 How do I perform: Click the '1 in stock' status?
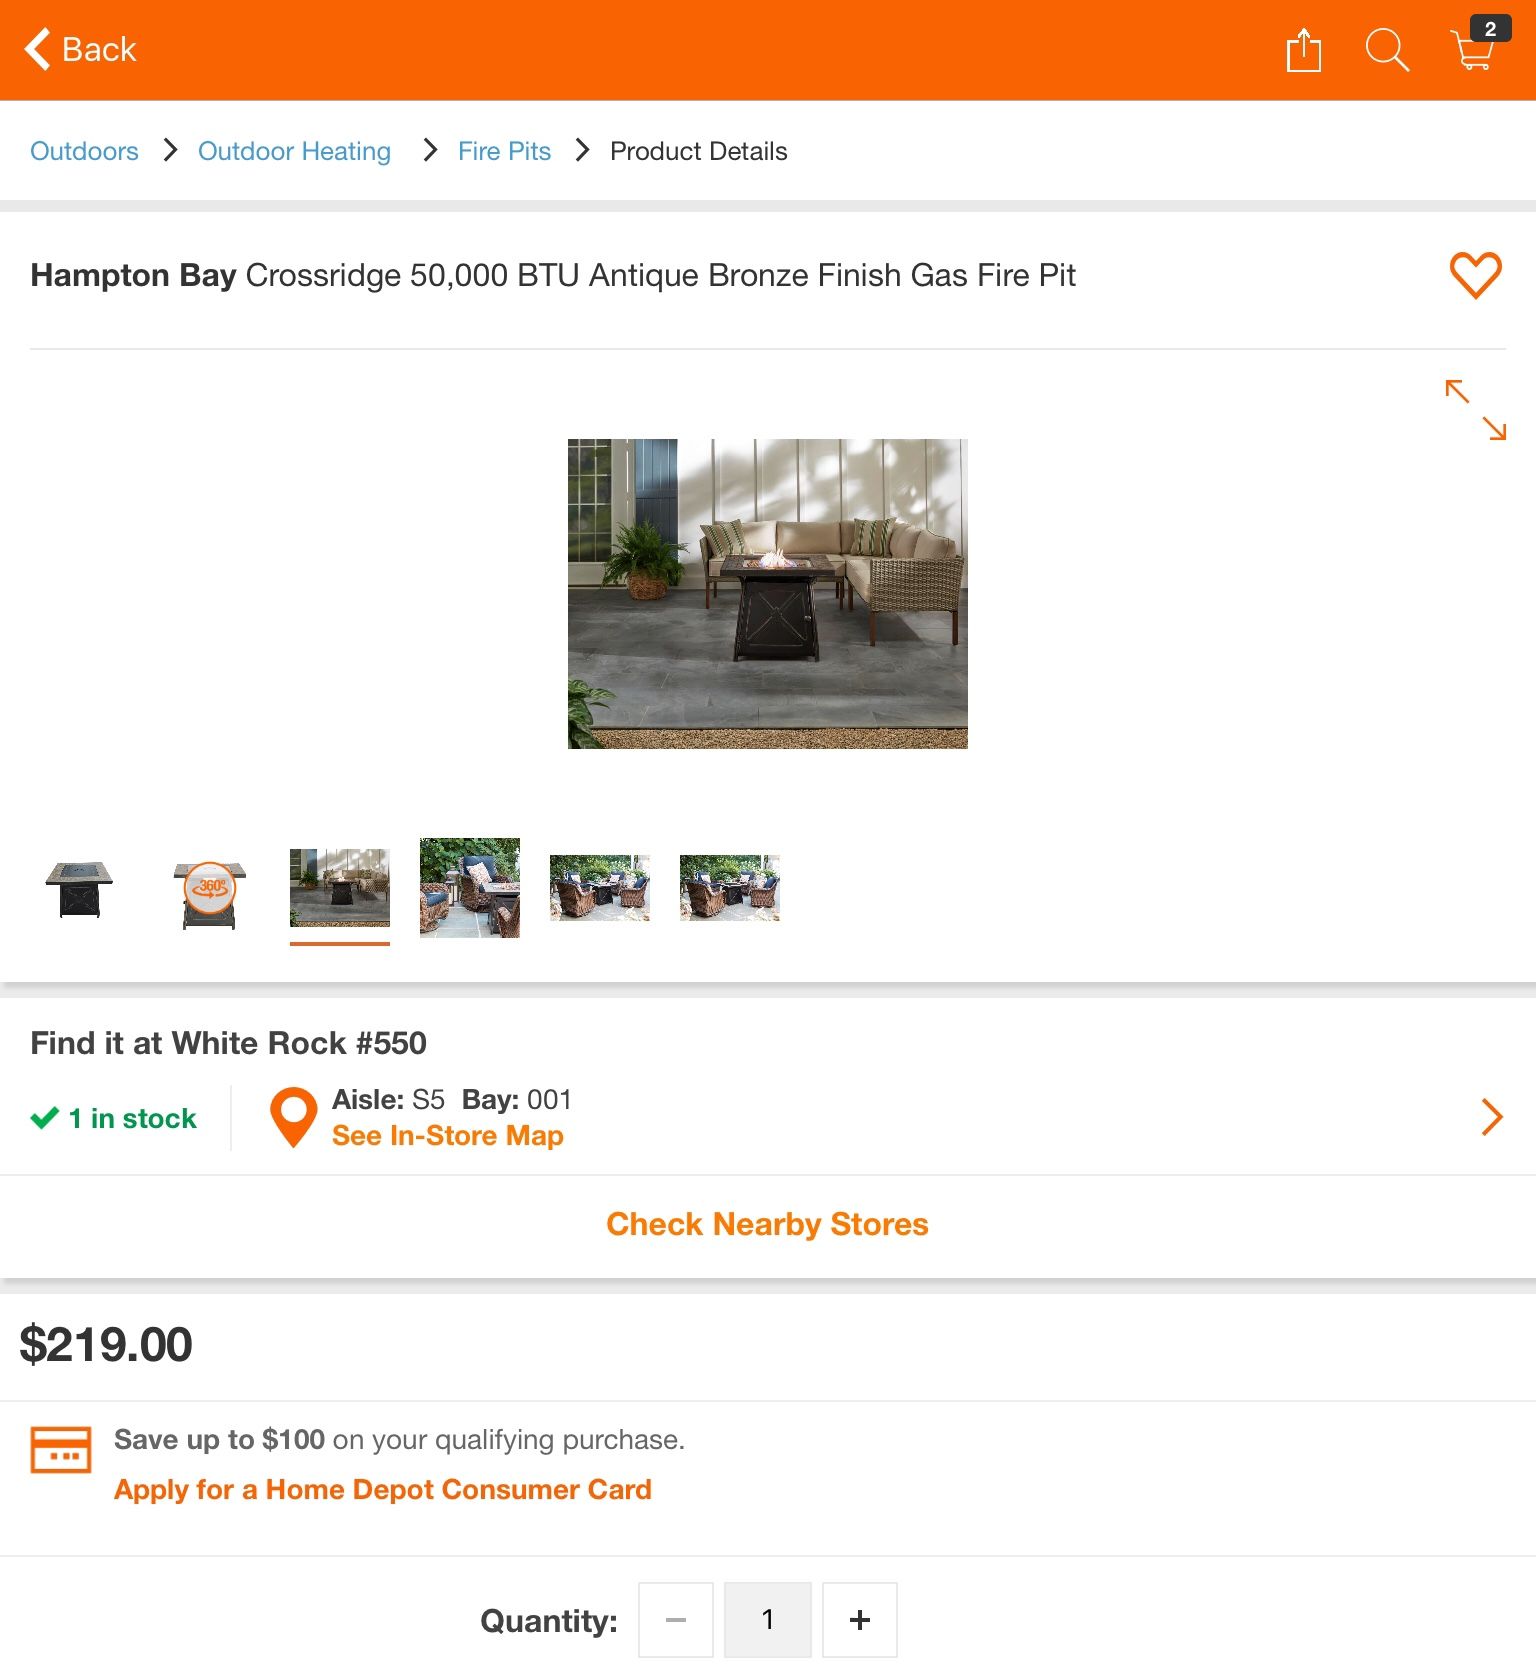coord(114,1118)
